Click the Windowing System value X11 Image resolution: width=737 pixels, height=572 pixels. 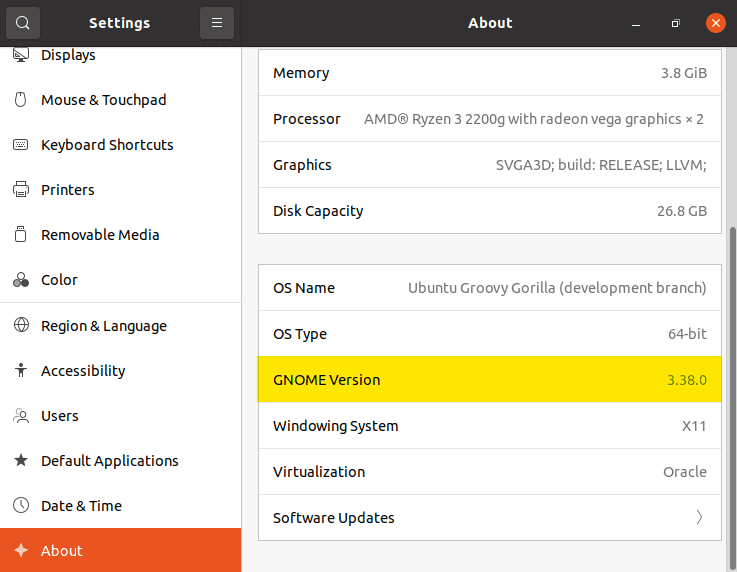point(694,426)
